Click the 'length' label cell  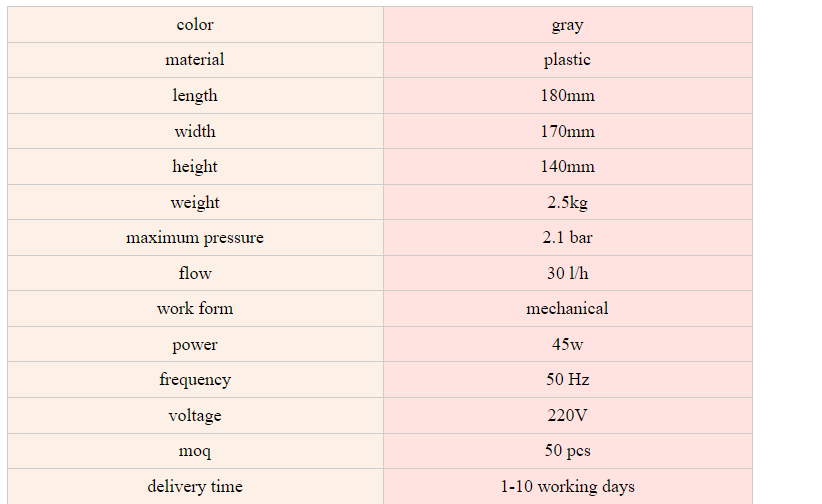195,96
